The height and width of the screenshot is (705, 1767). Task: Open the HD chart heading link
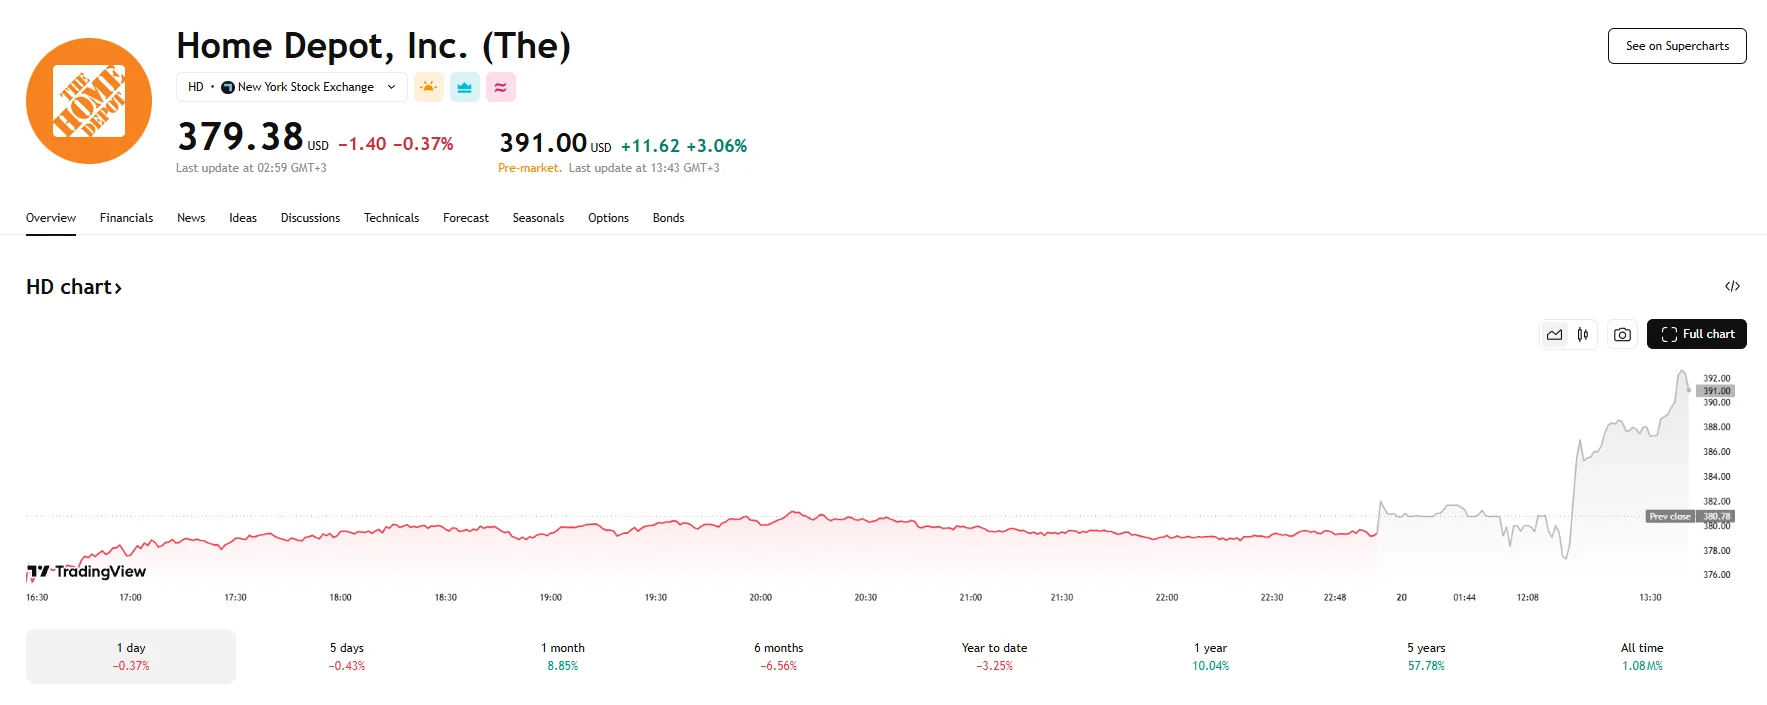point(74,287)
